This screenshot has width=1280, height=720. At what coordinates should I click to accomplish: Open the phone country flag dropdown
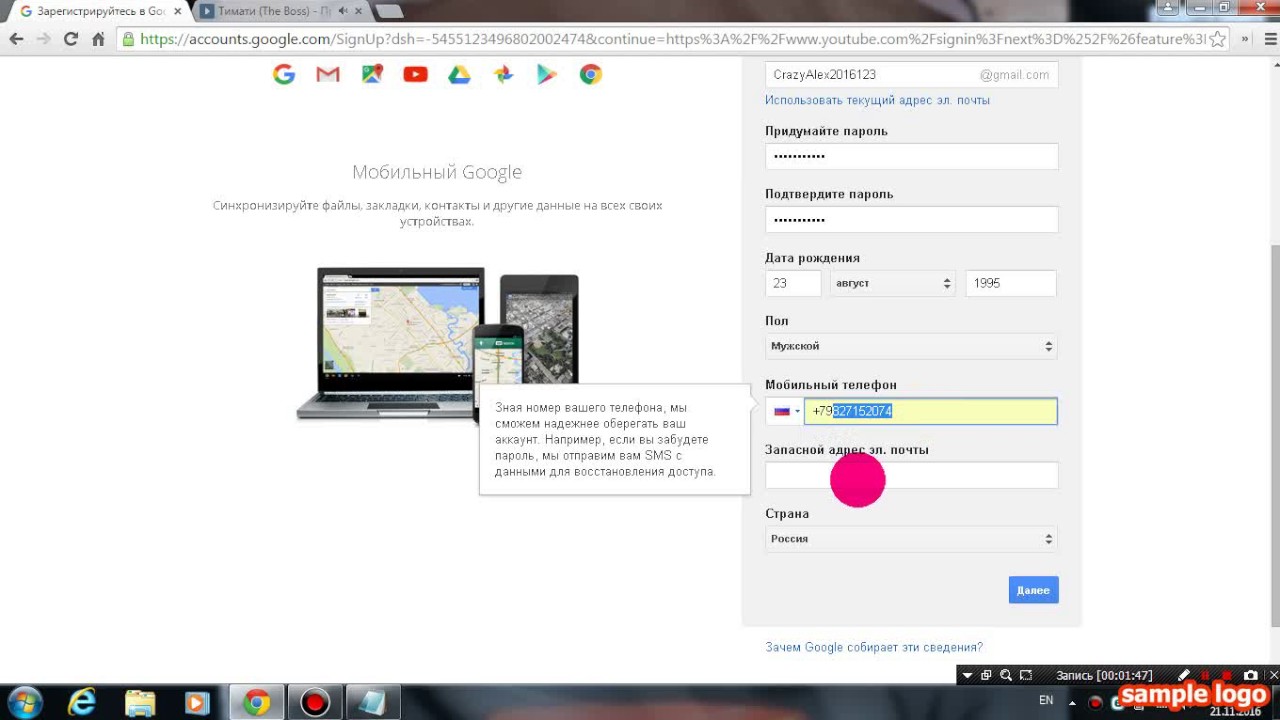pos(785,411)
